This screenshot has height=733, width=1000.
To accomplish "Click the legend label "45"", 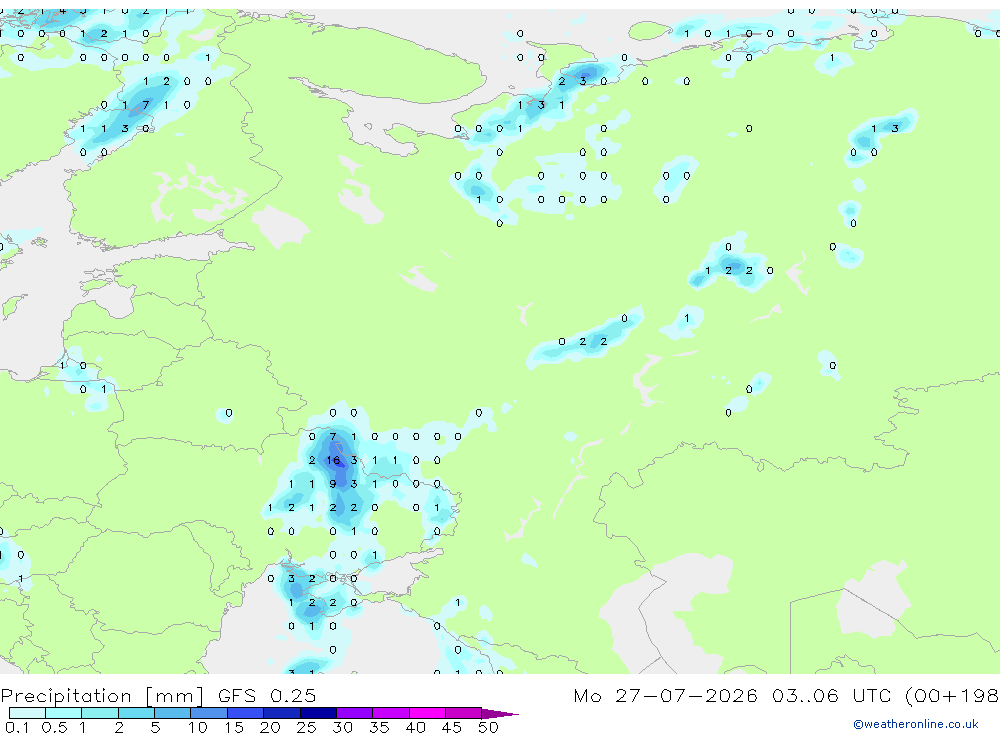I will (x=452, y=727).
